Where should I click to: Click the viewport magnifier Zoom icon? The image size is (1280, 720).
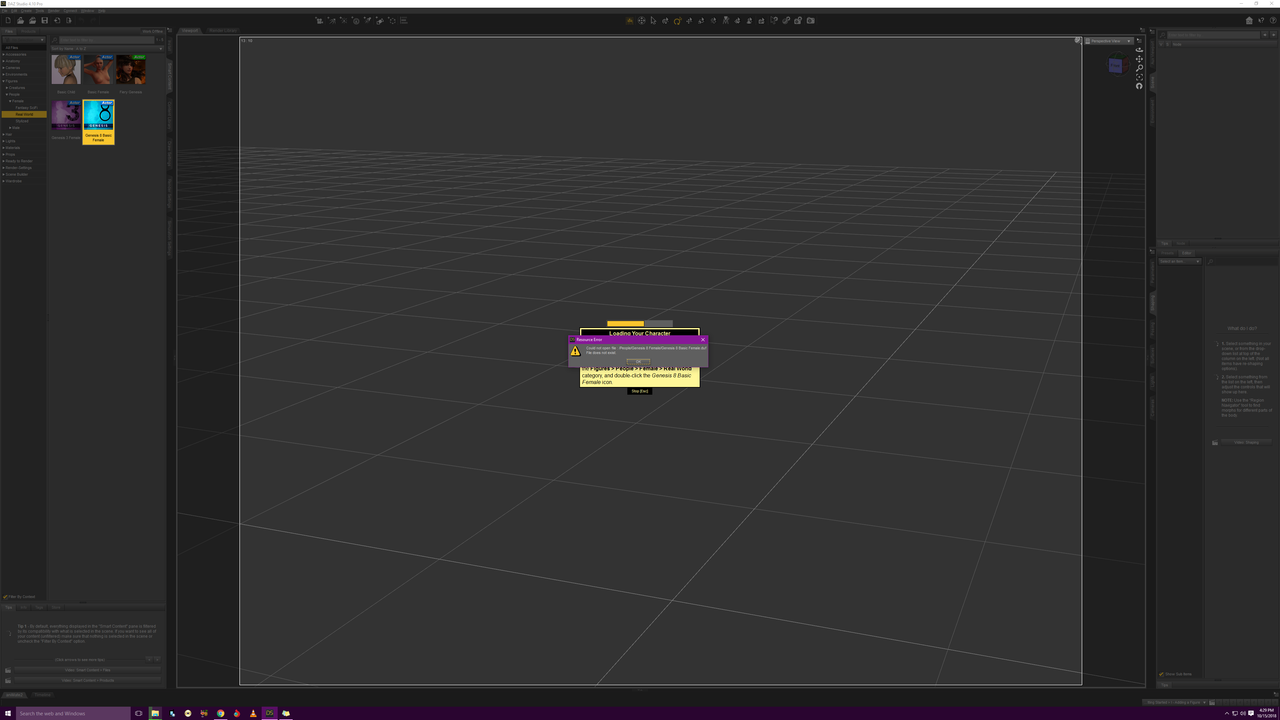[1139, 68]
